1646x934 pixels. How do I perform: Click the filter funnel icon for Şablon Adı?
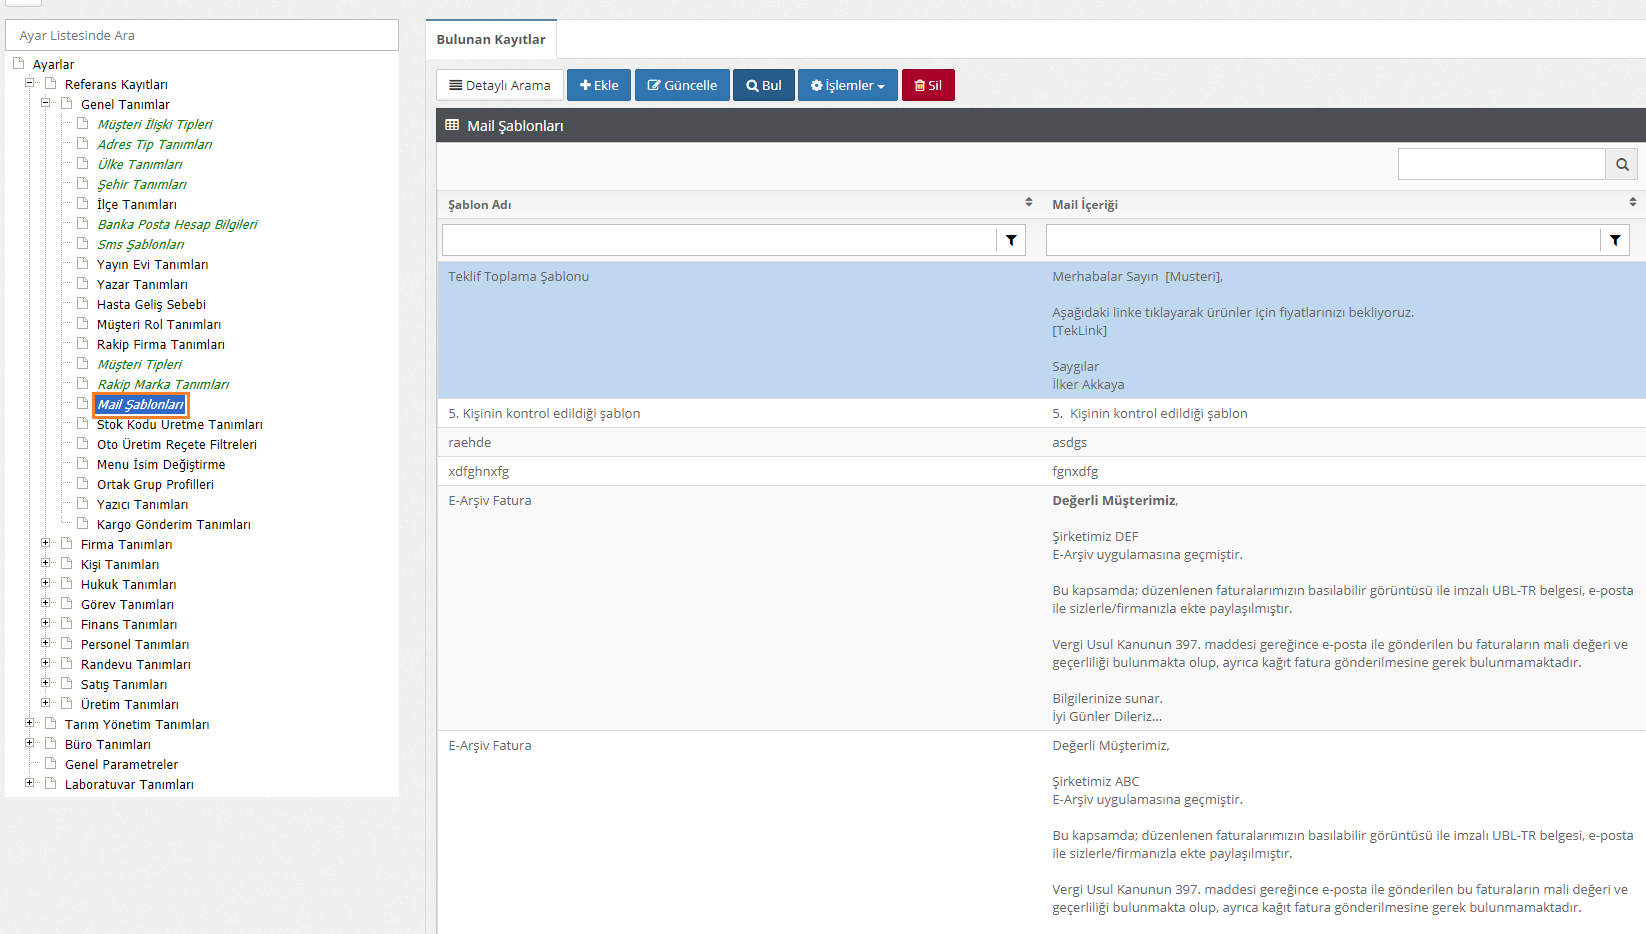click(x=1011, y=240)
